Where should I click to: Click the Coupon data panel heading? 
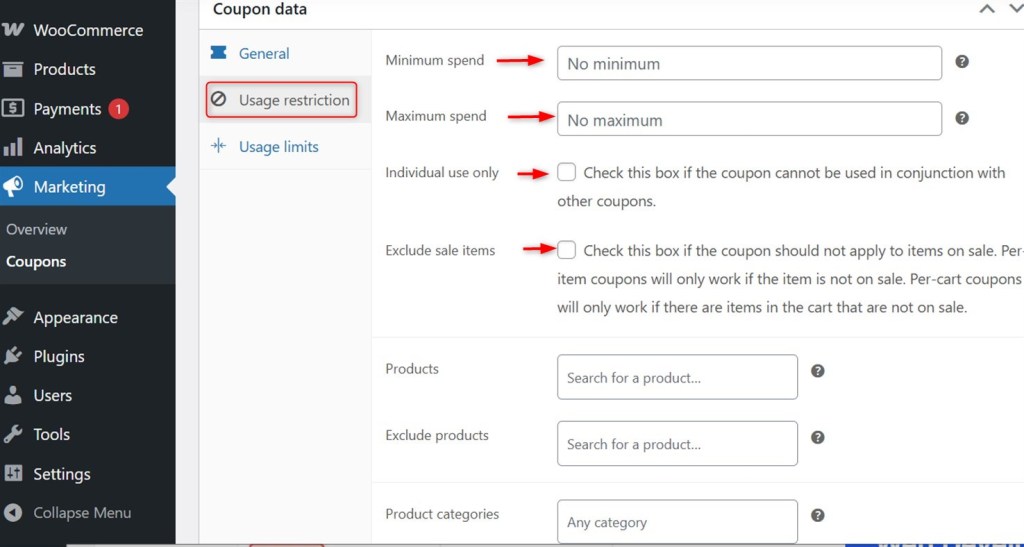[x=260, y=9]
